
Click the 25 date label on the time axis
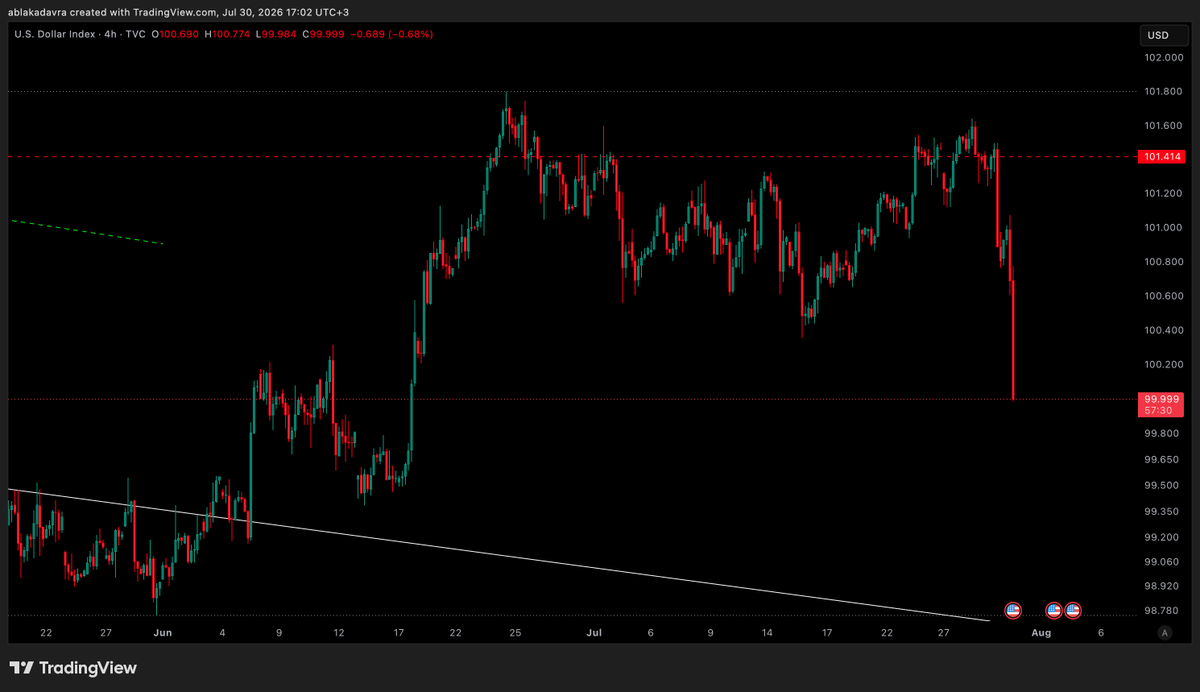coord(515,633)
